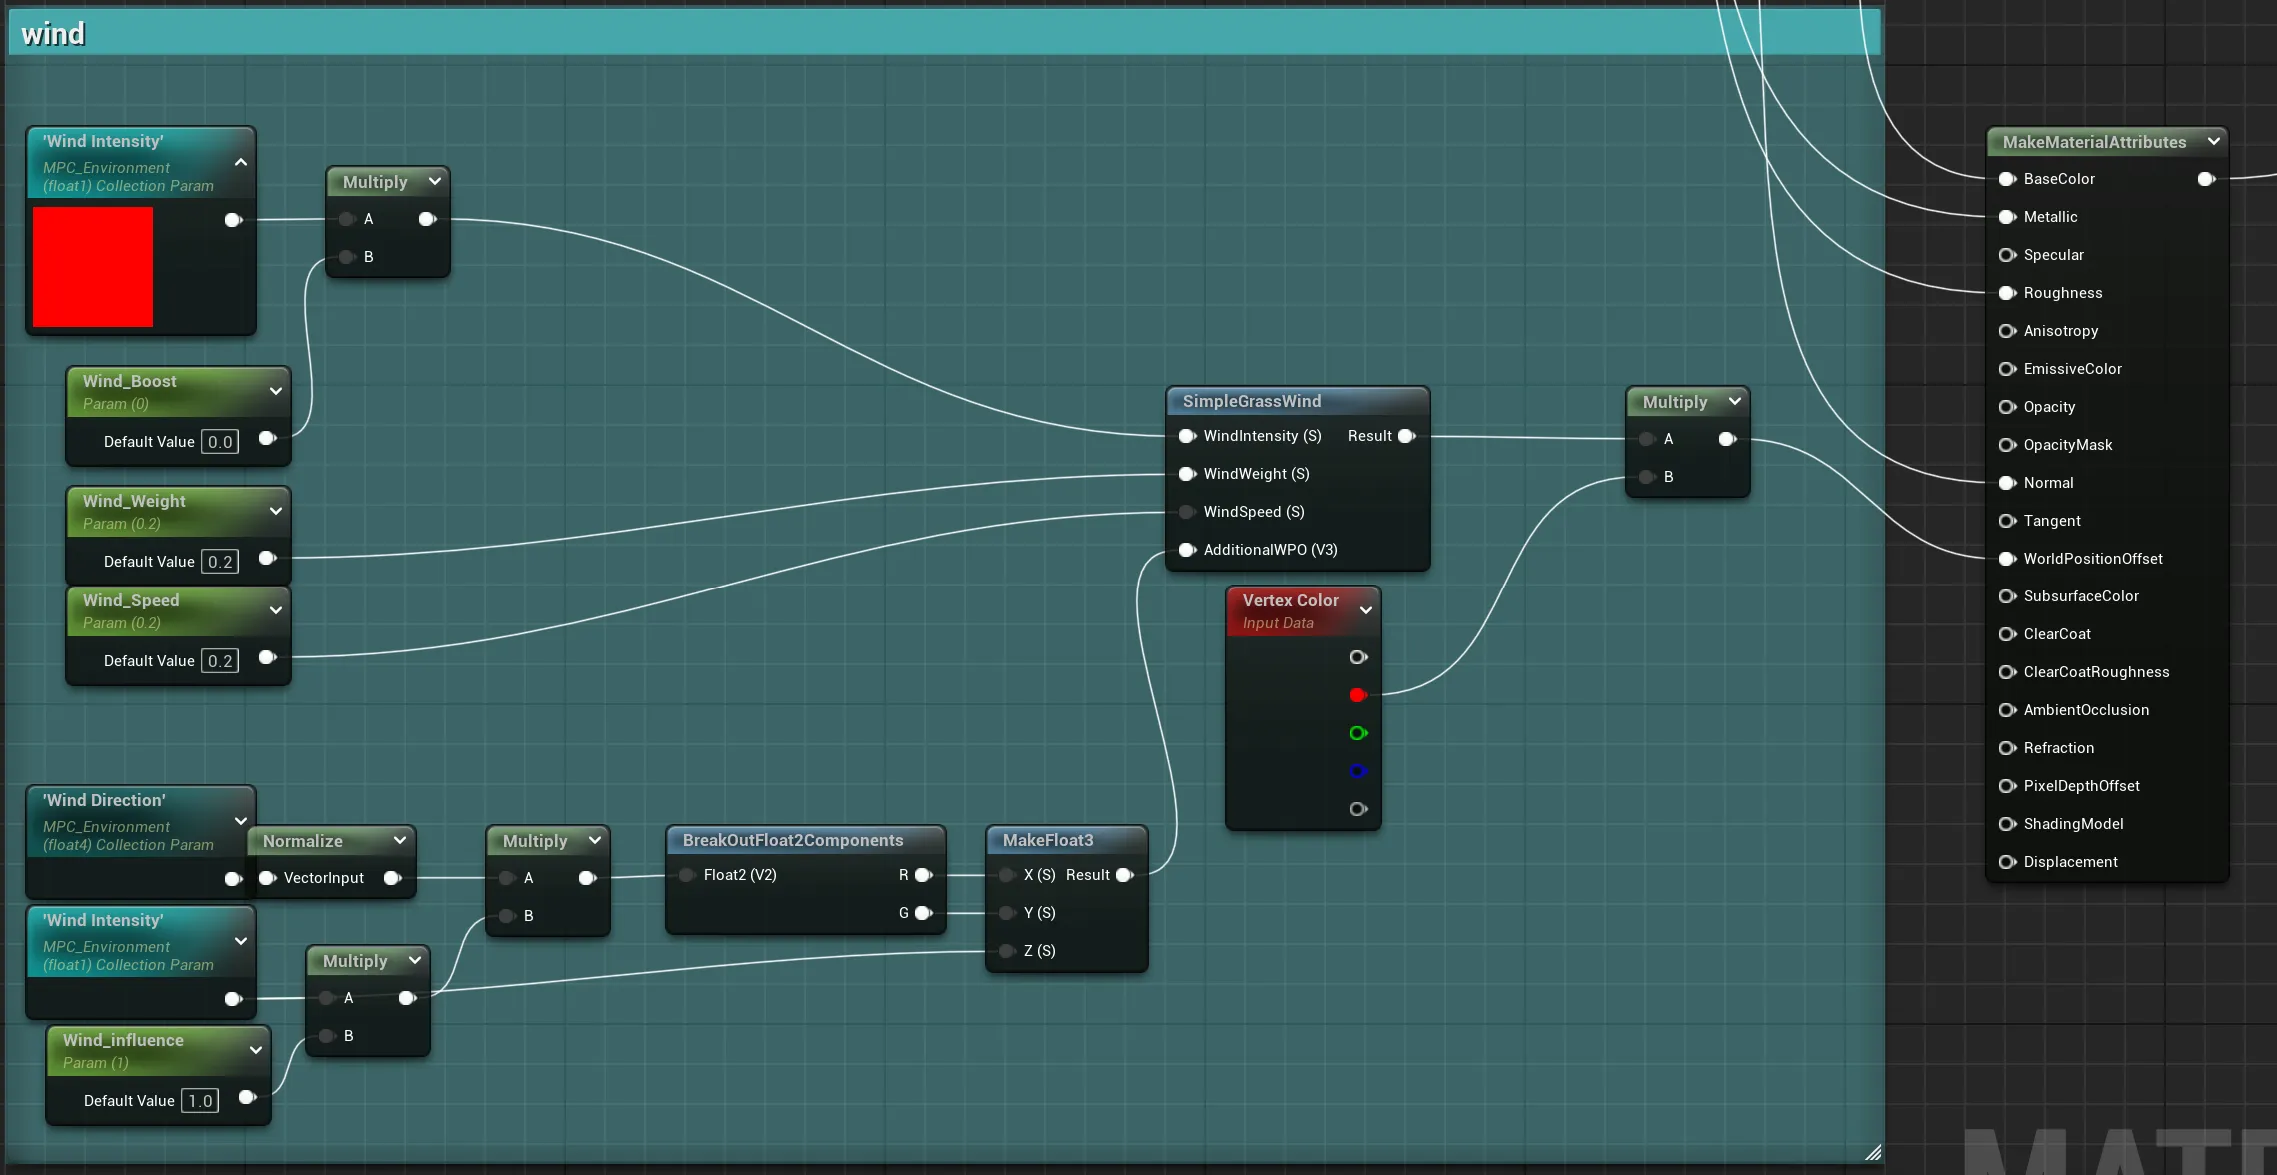Click the BreakOutFloat2Components G output pin

click(924, 913)
